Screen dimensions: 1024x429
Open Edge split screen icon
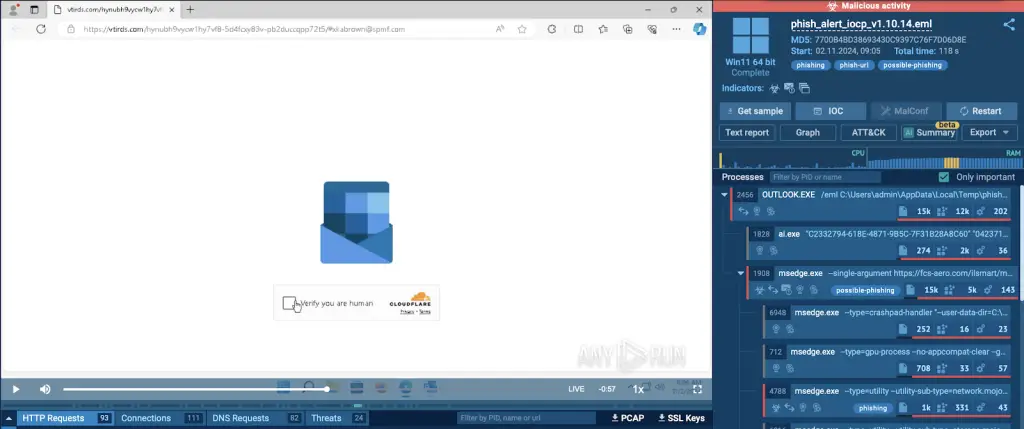pos(578,29)
